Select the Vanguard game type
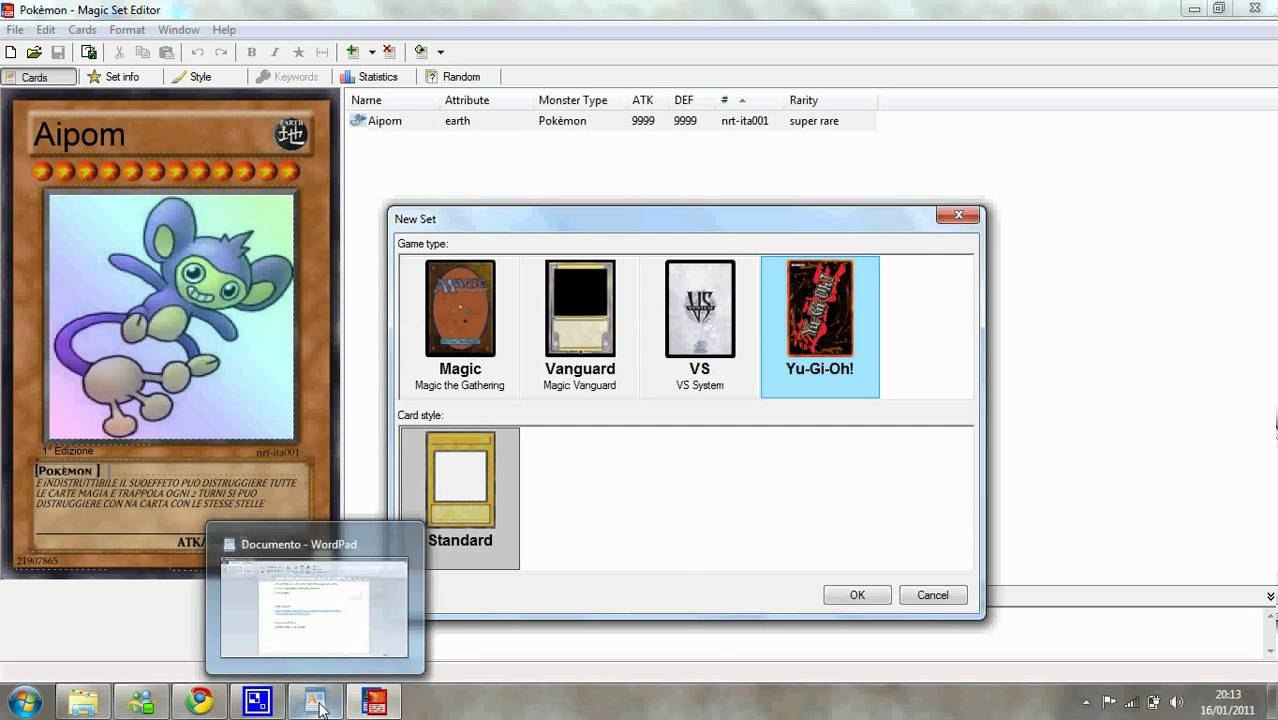 point(580,327)
